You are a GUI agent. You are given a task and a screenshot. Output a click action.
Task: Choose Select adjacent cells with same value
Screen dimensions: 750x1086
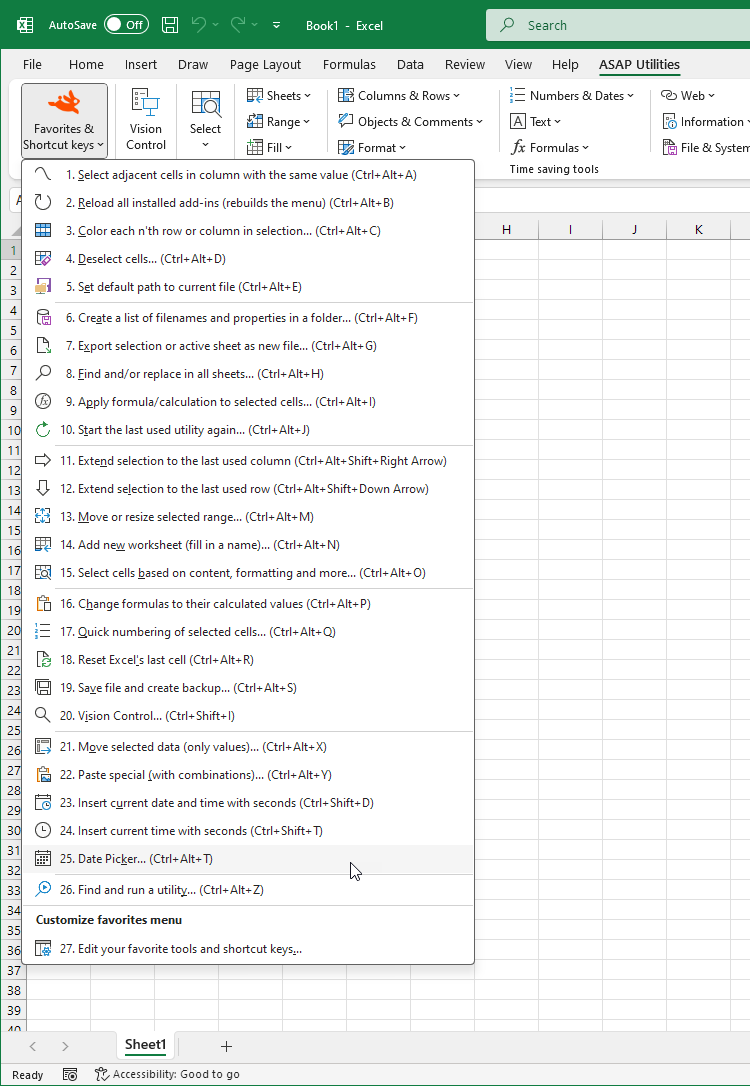pyautogui.click(x=248, y=175)
